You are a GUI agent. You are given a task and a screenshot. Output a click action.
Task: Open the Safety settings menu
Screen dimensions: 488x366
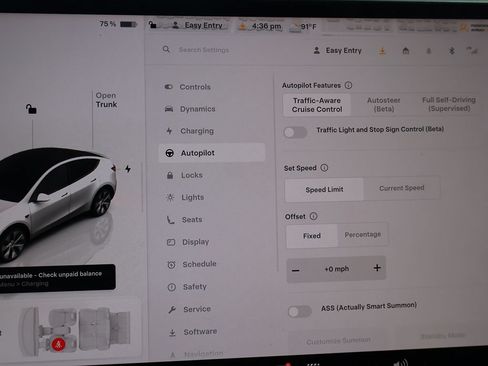pos(194,287)
